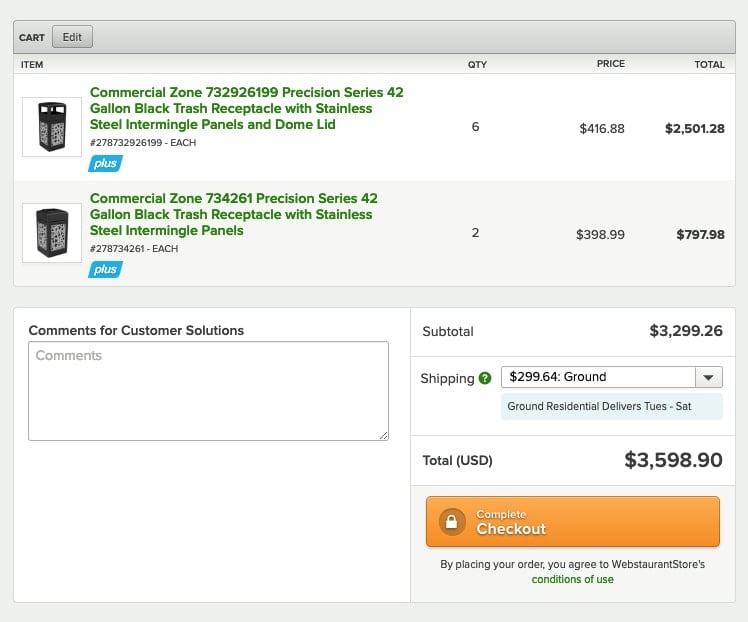Click the Shipping label
This screenshot has height=622, width=748.
[447, 379]
